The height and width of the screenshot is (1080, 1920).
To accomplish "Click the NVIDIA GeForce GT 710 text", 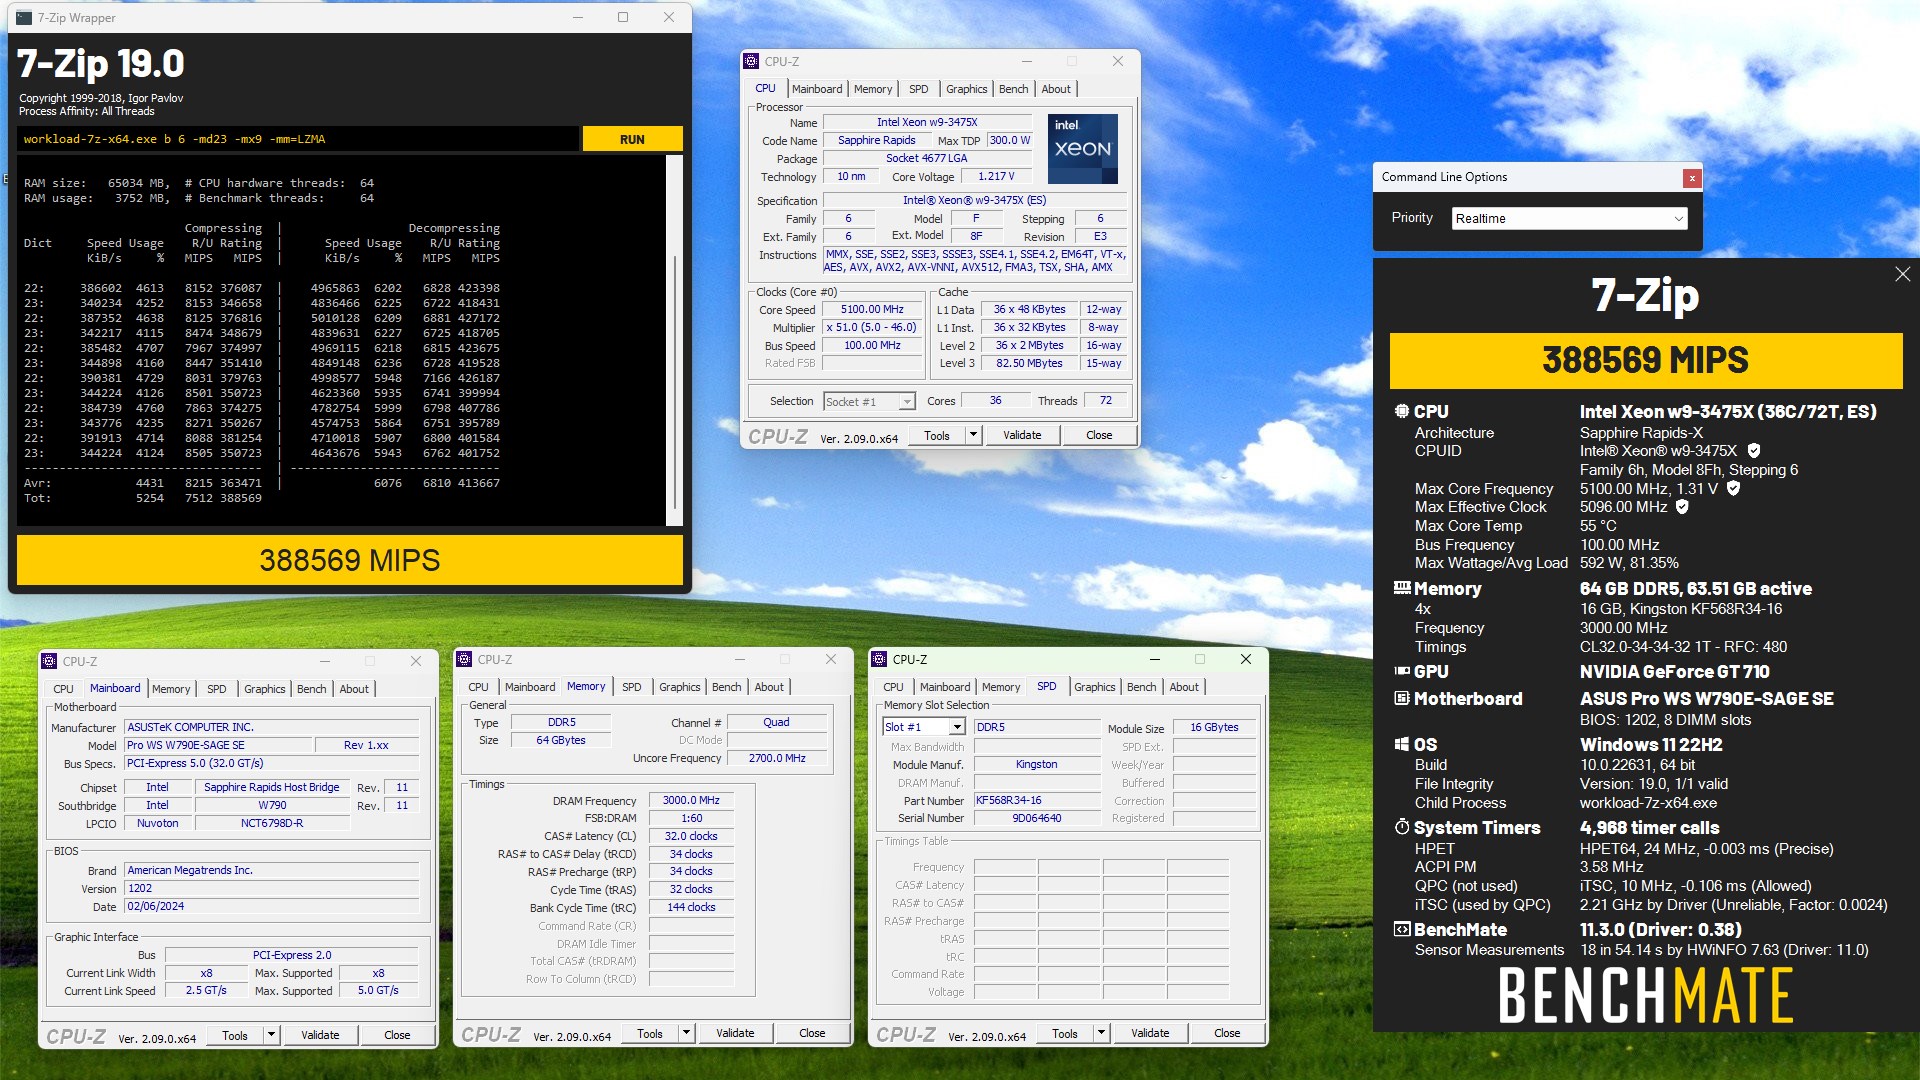I will click(x=1674, y=672).
